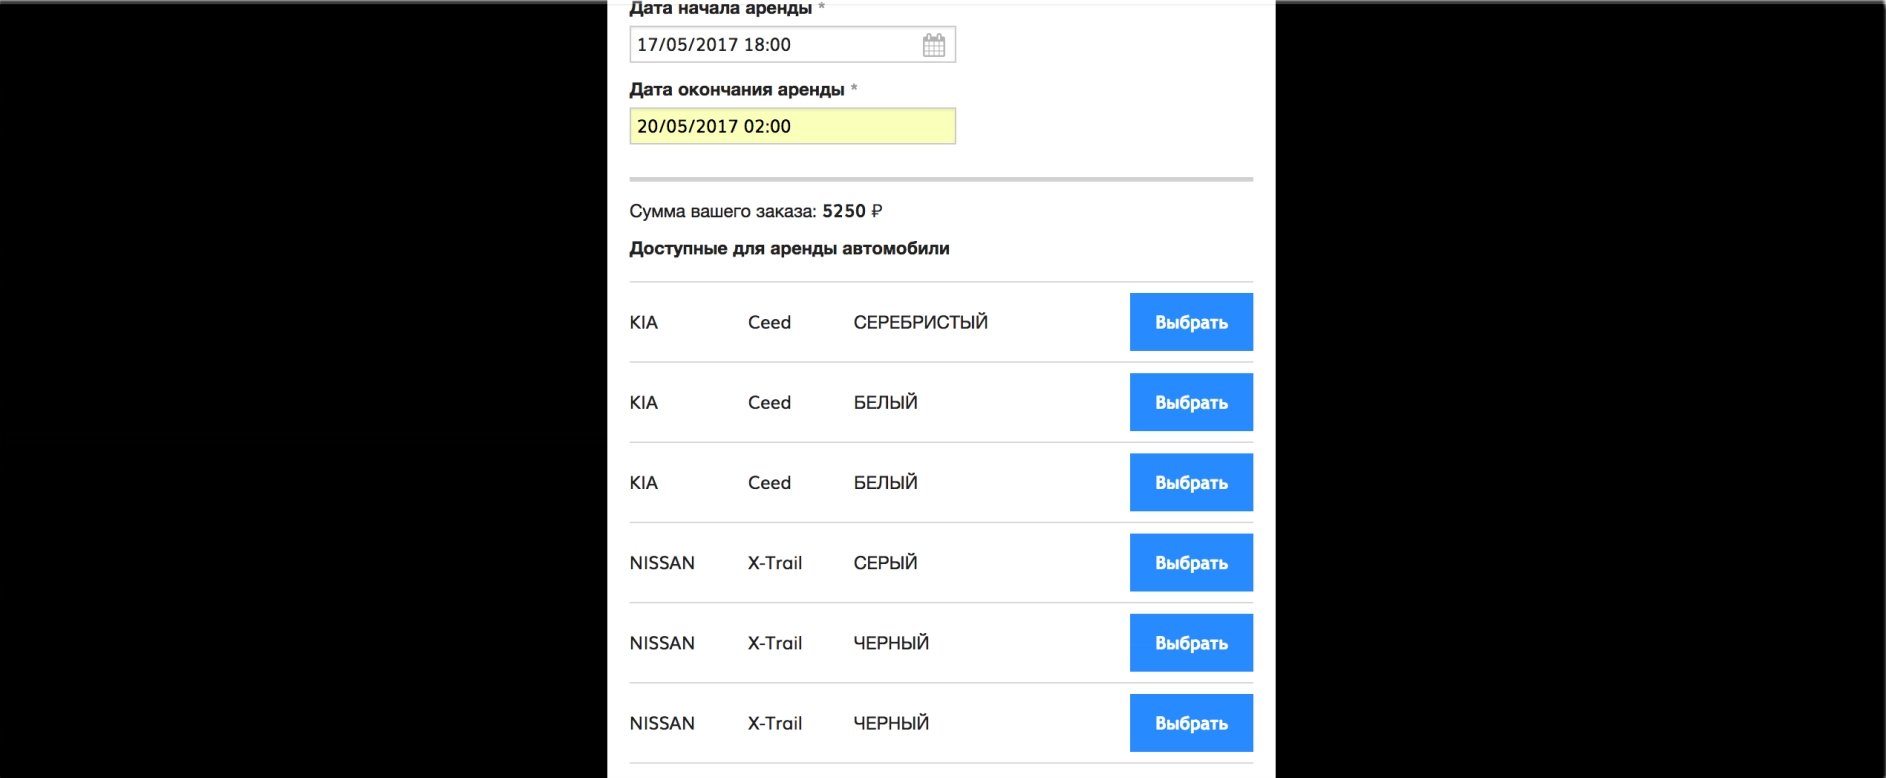Click the Дата окончания аренды label
Screen dimensions: 1886x778
(x=737, y=89)
